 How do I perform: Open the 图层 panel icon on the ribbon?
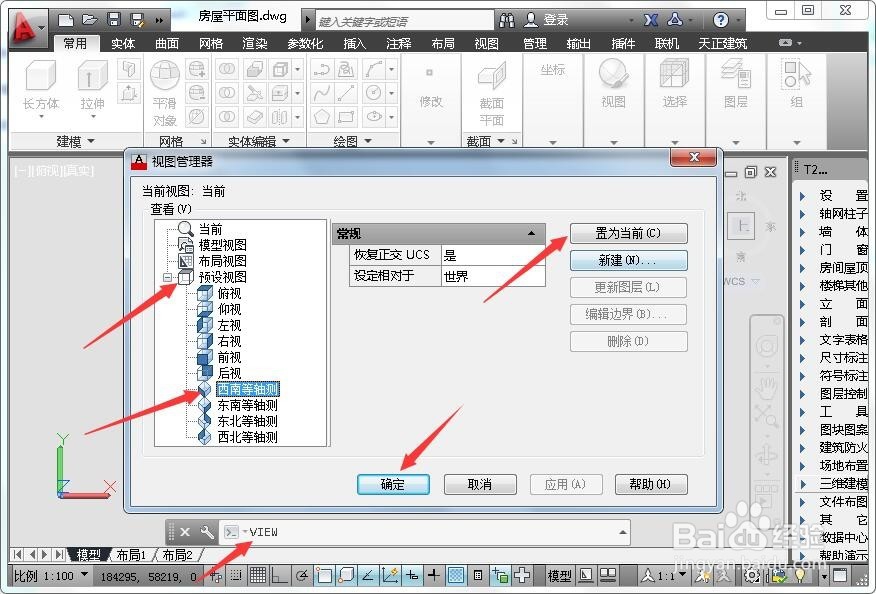coord(736,75)
